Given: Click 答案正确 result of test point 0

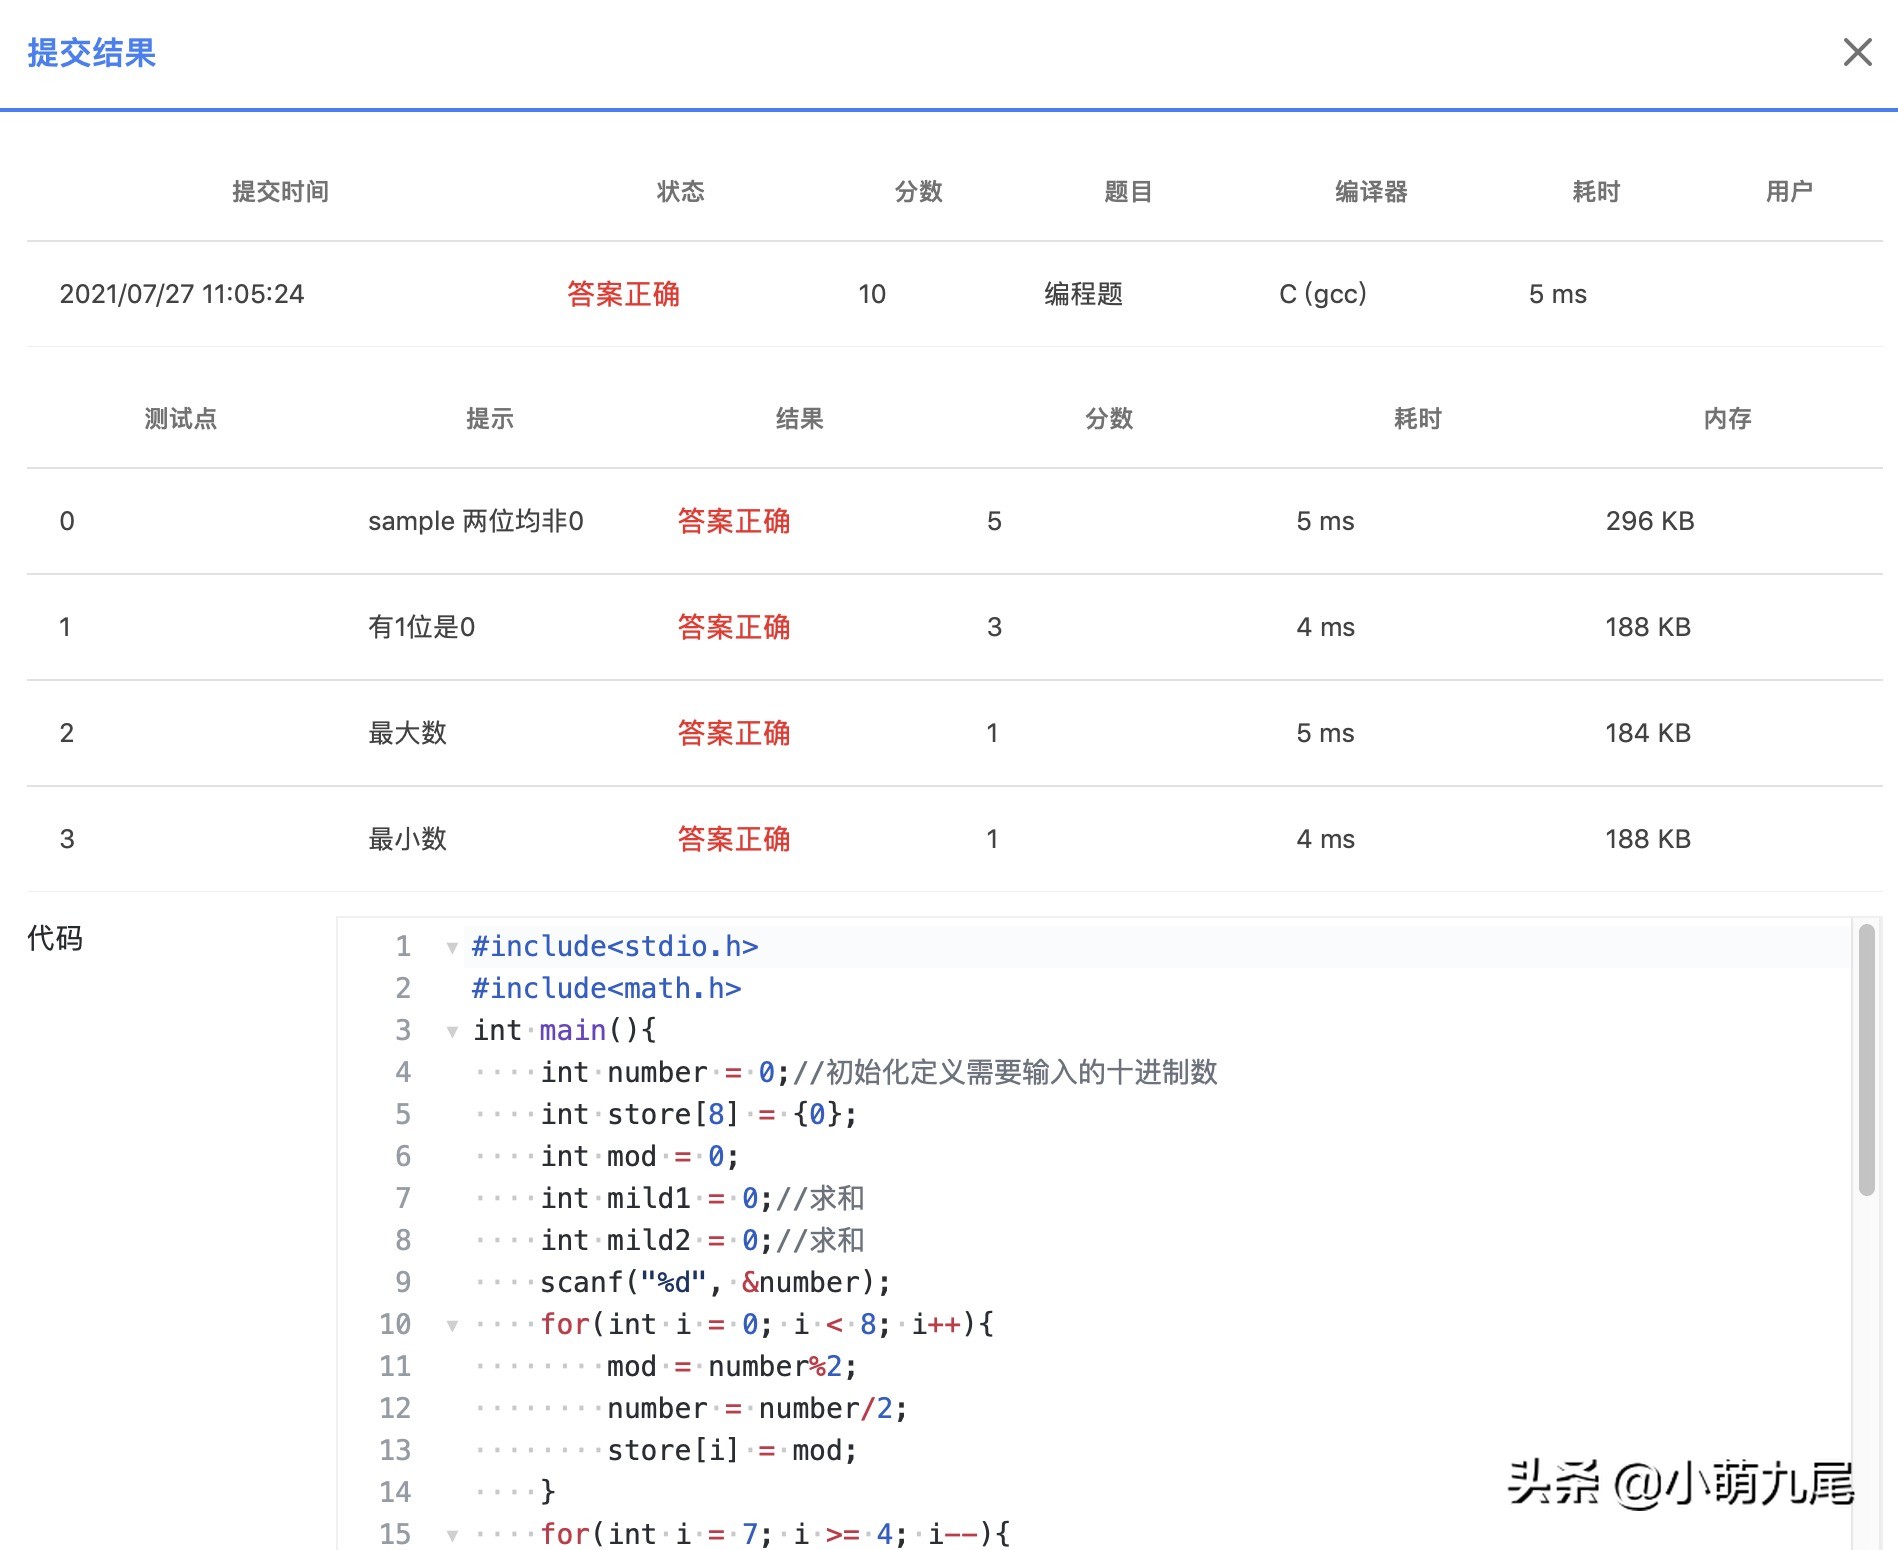Looking at the screenshot, I should coord(734,521).
